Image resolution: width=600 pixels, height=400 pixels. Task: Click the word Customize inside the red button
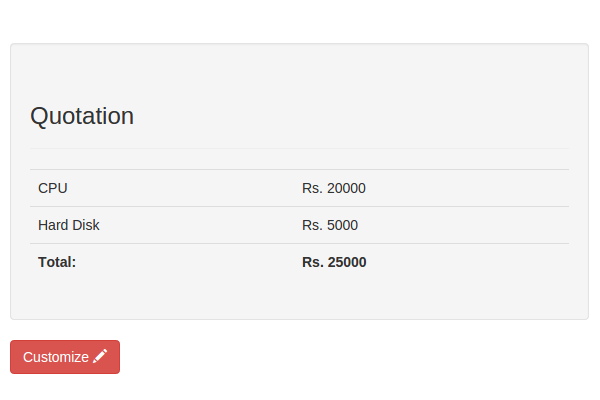click(x=56, y=357)
